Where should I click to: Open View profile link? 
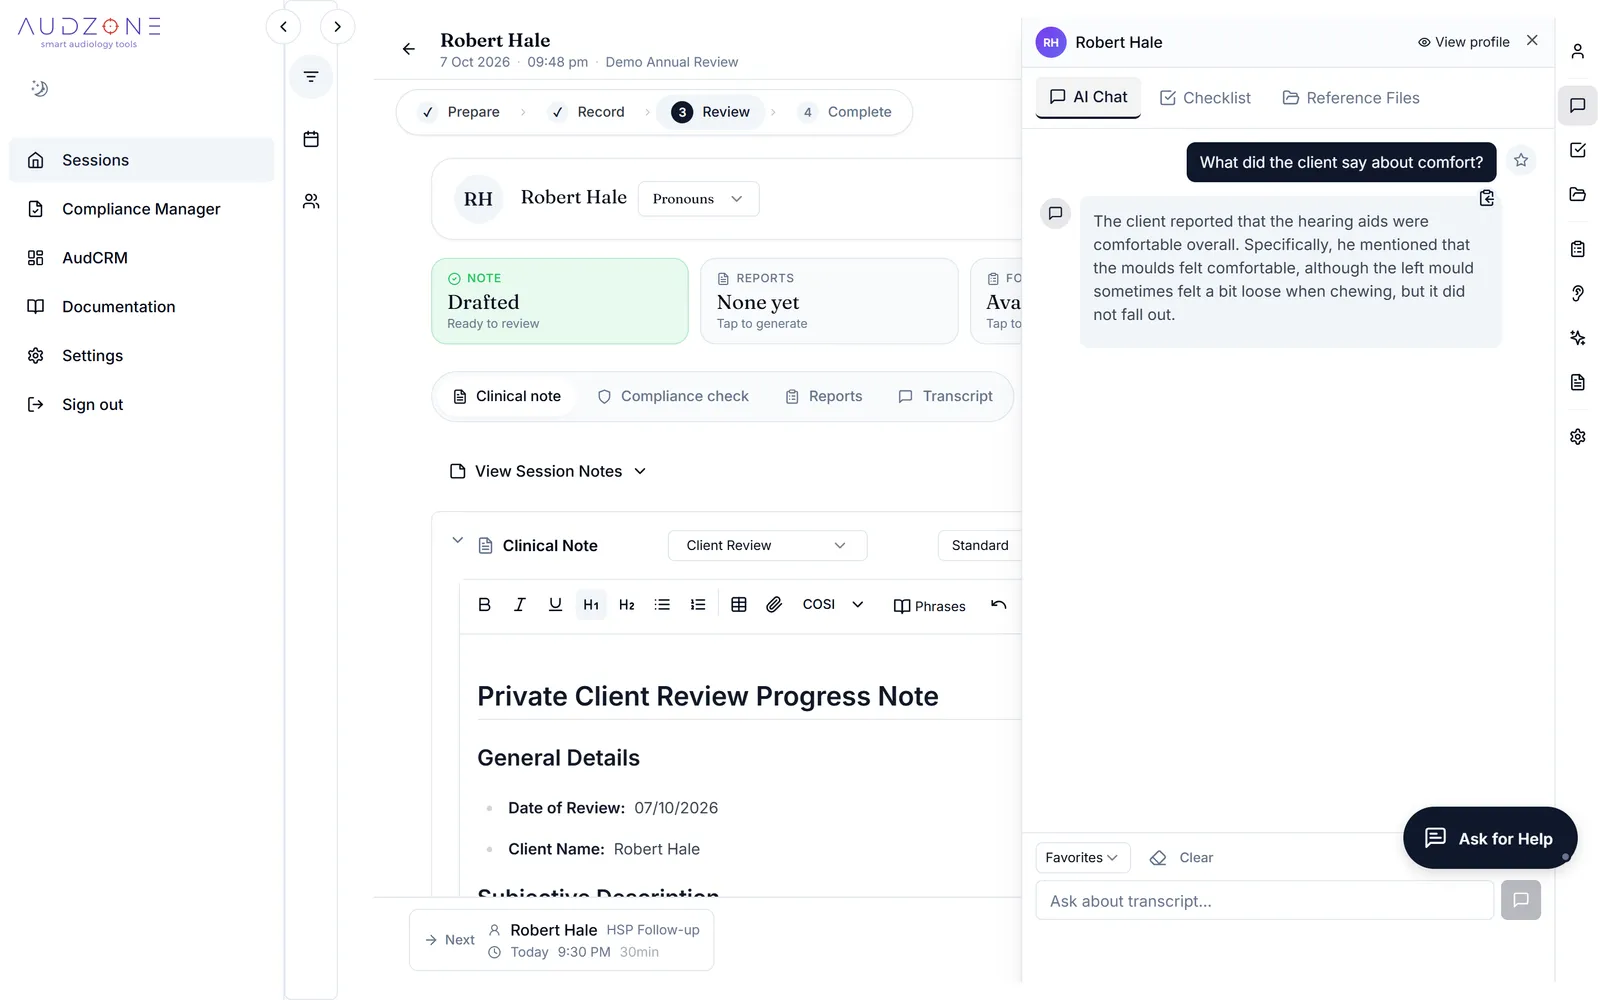tap(1464, 42)
